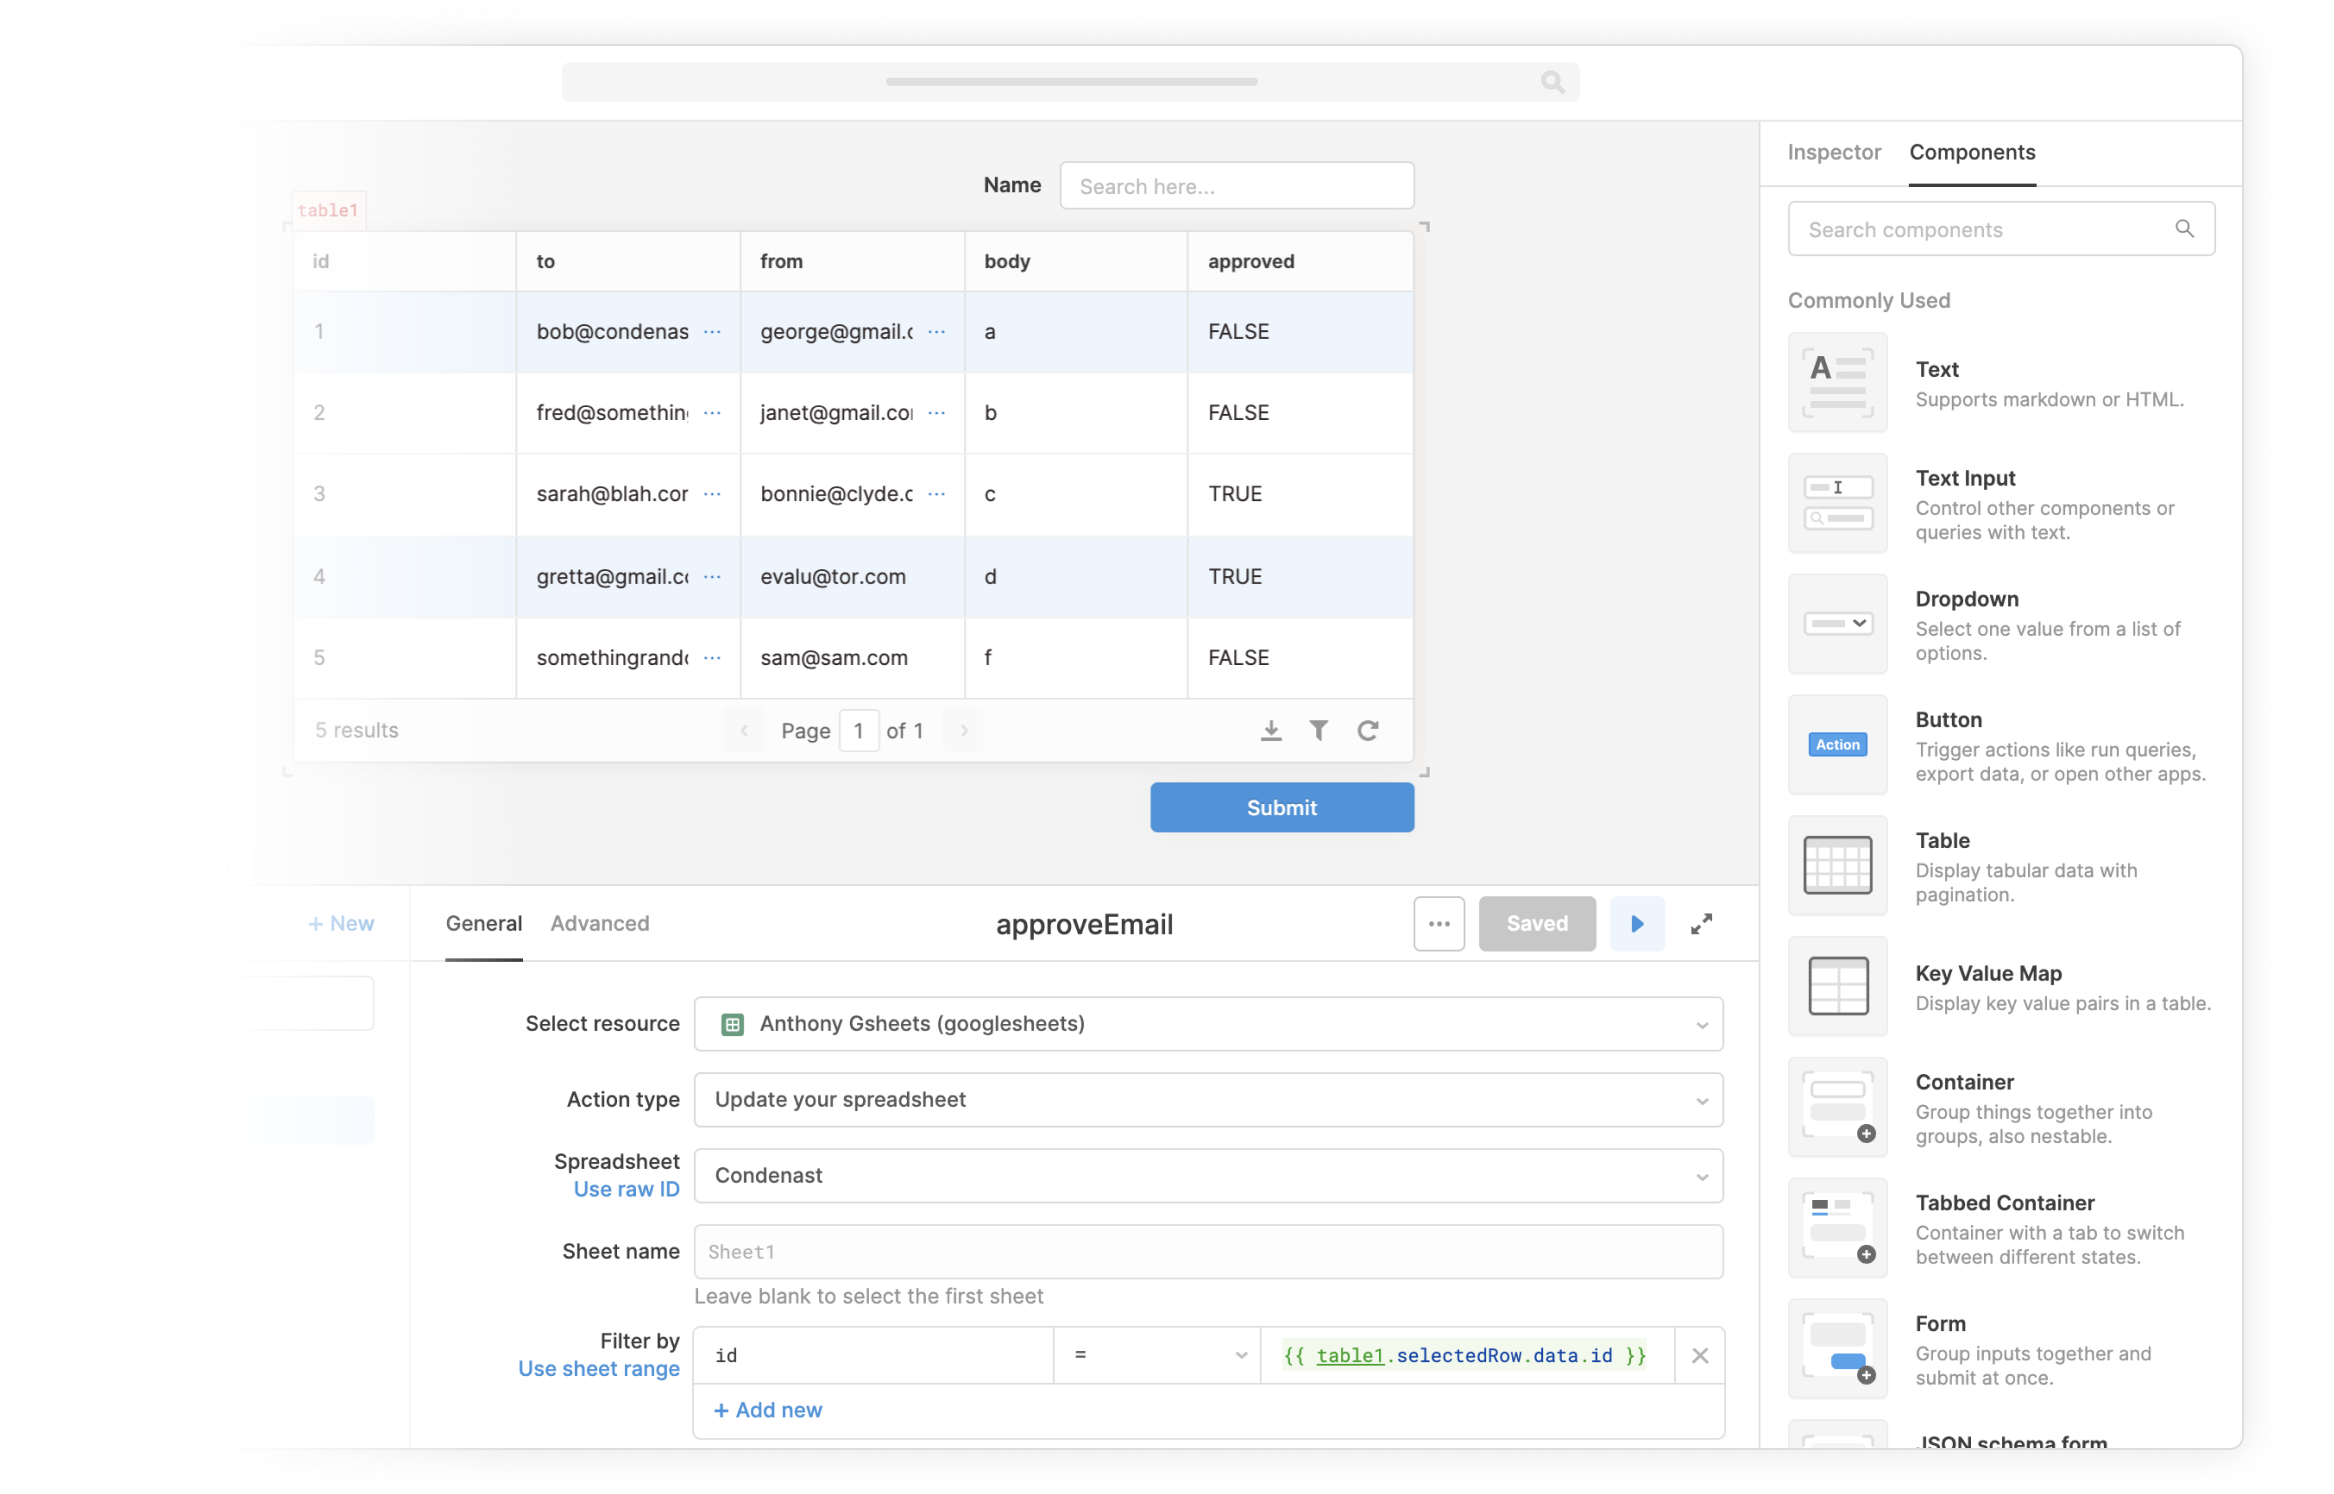Select the Button component Action icon

pos(1837,745)
